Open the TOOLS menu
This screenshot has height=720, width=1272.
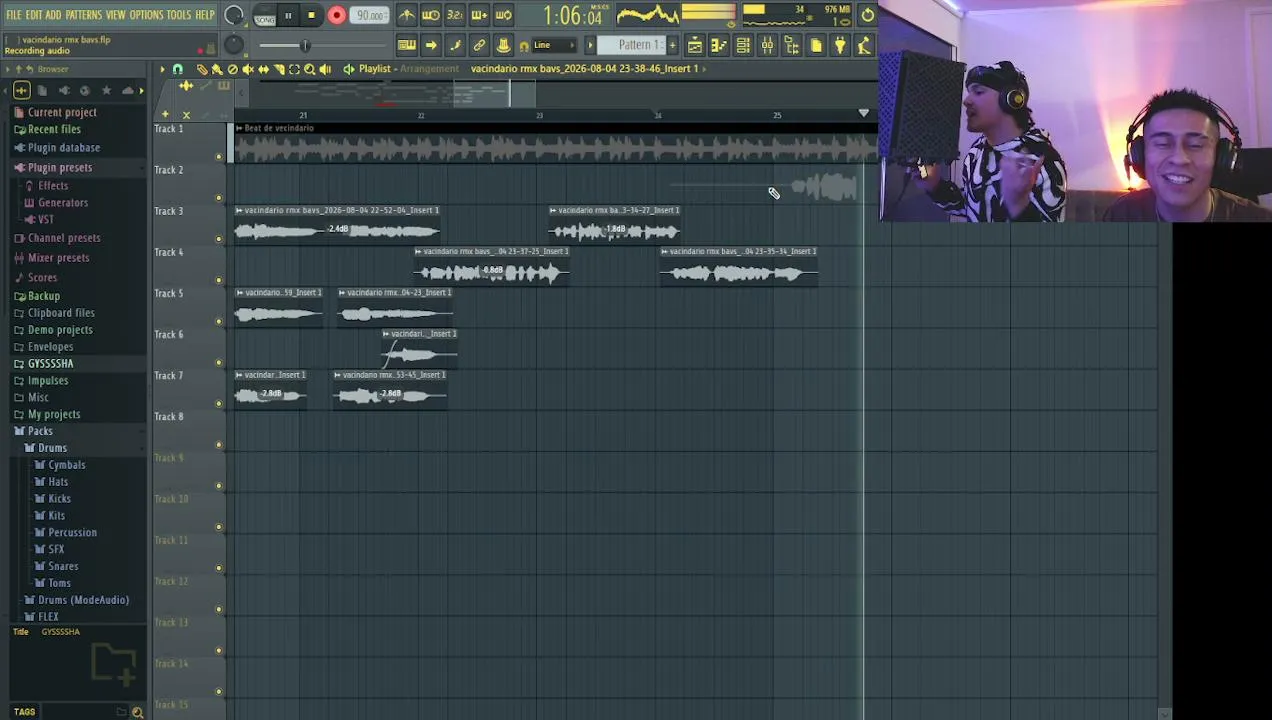tap(179, 15)
